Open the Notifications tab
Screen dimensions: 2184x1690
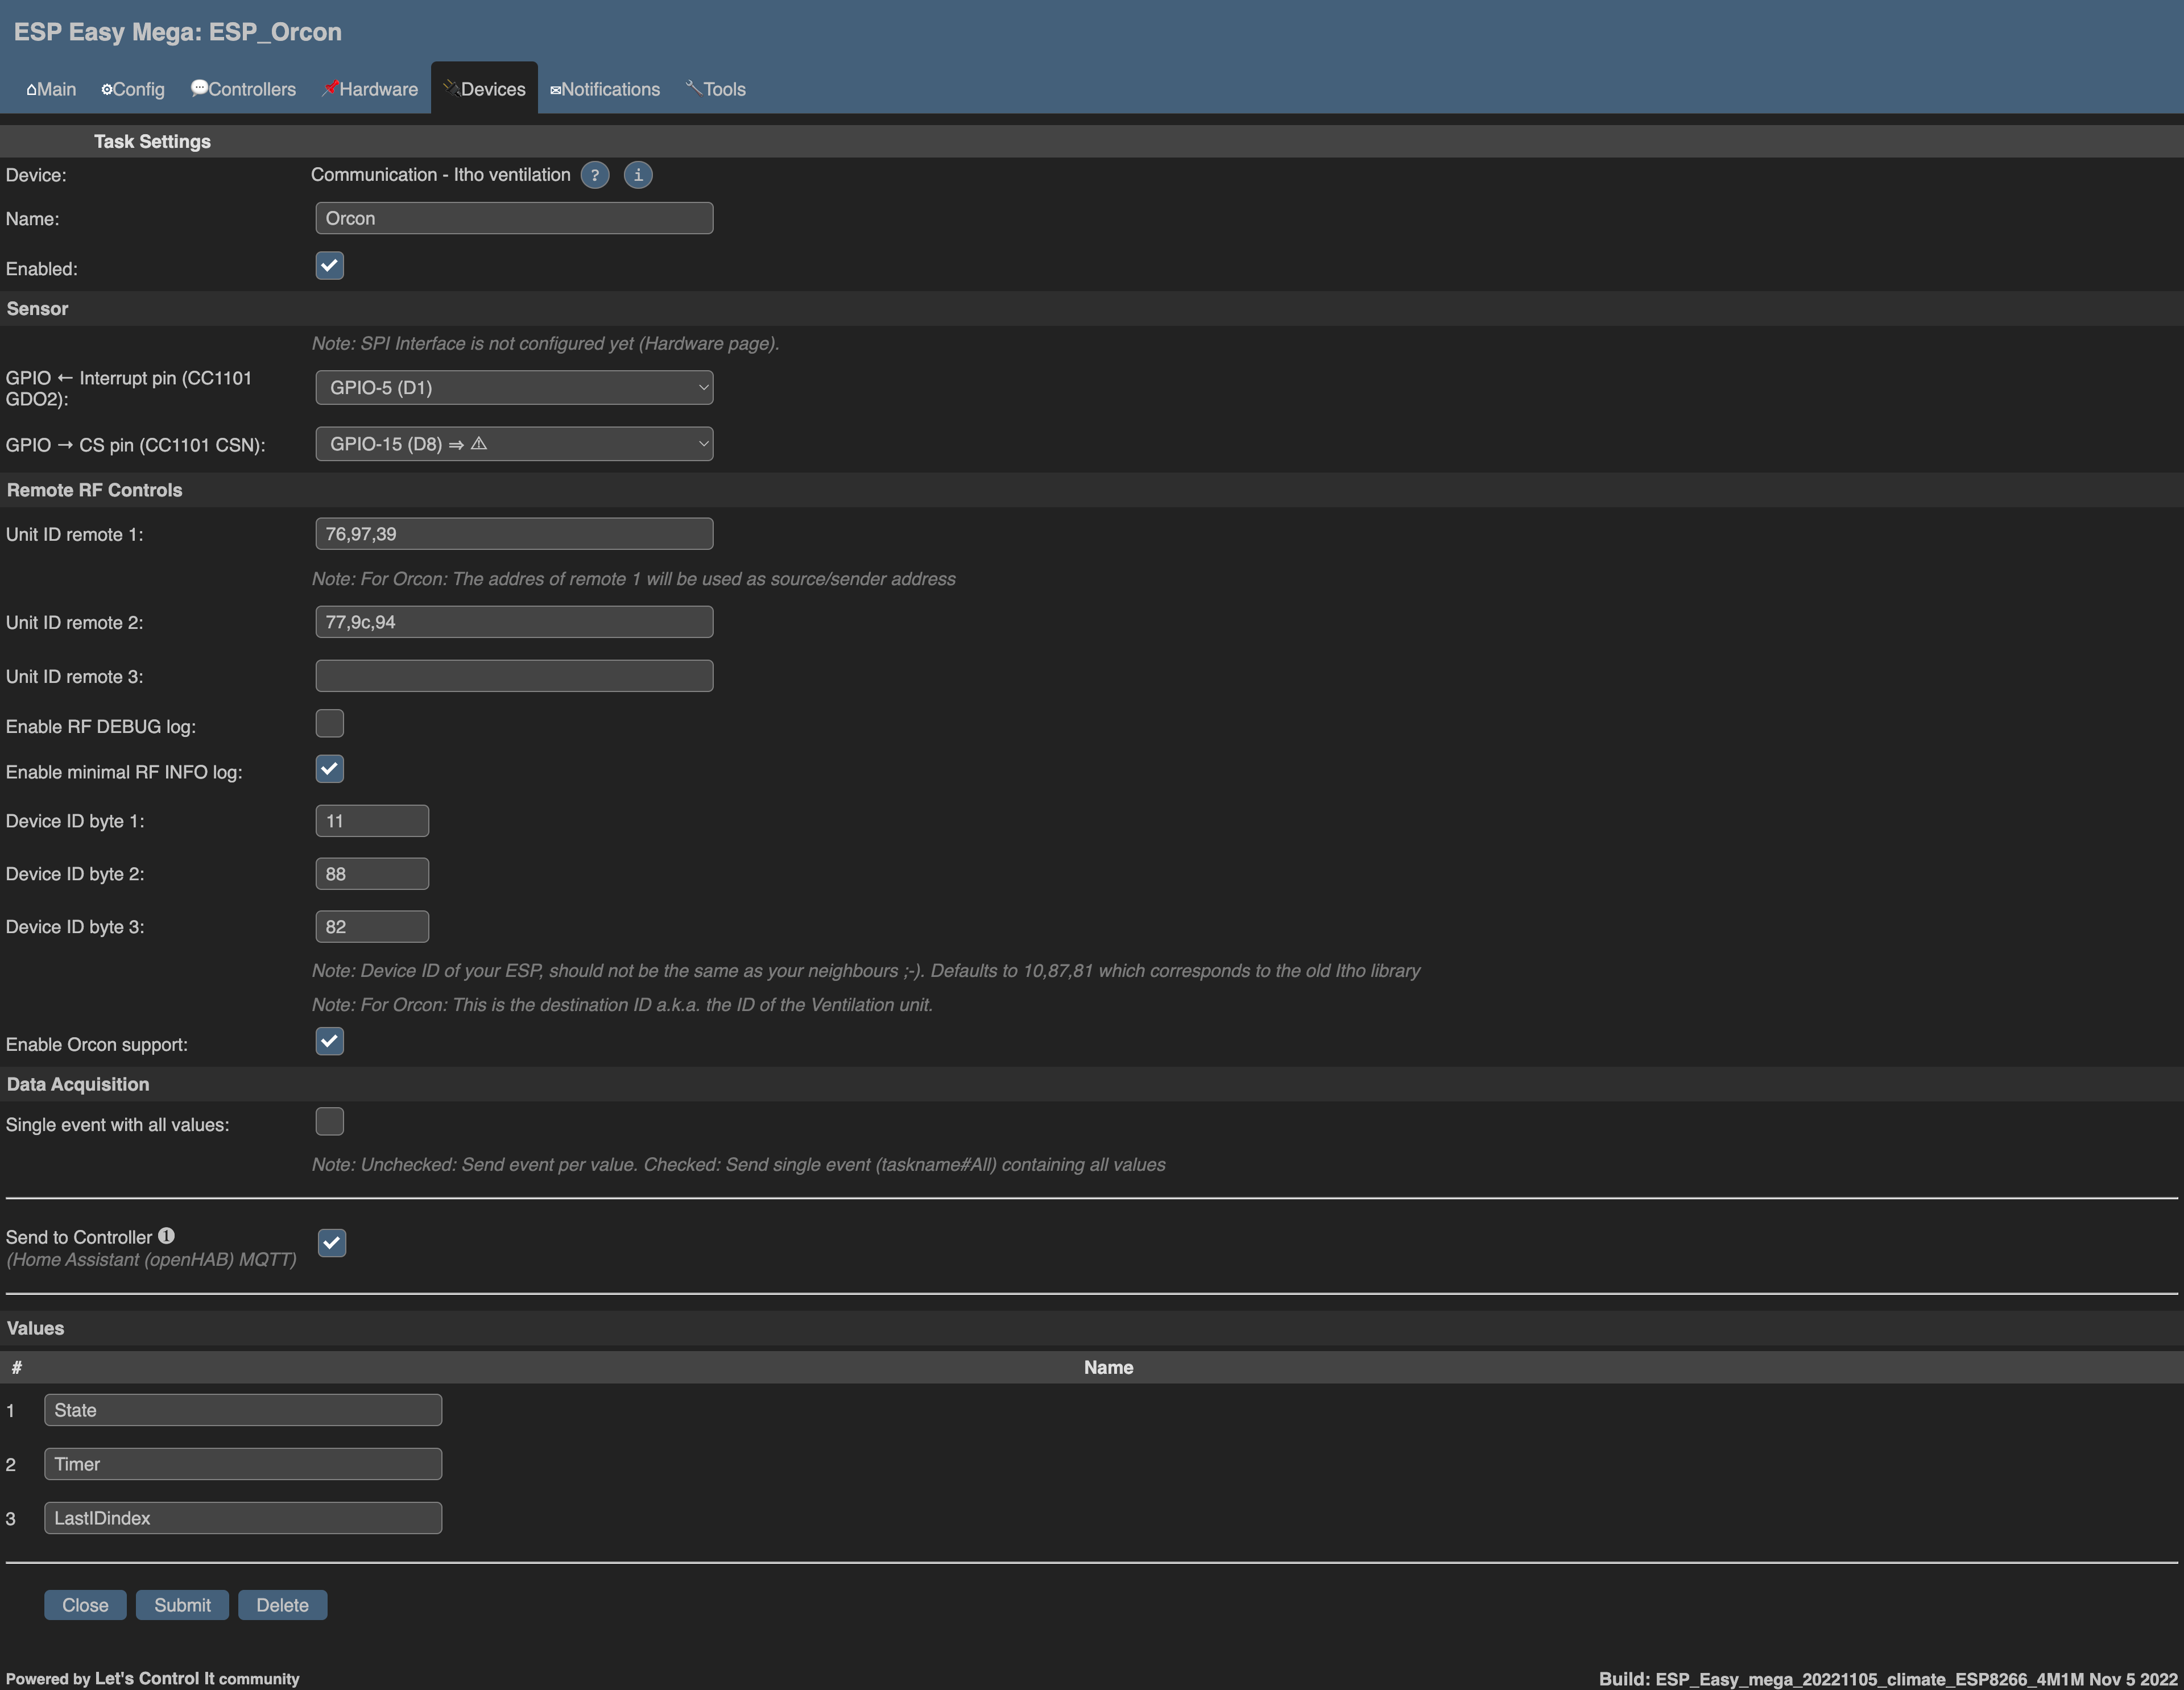point(605,89)
